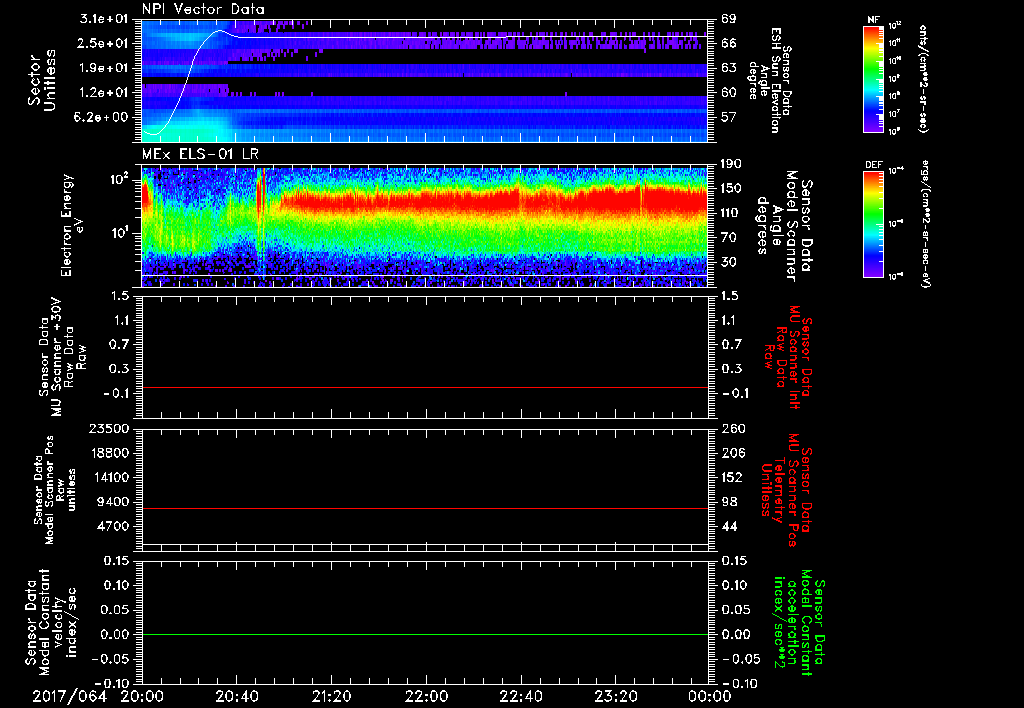Viewport: 1024px width, 708px height.
Task: Click the "57" sun elevation tick value
Action: [x=729, y=118]
